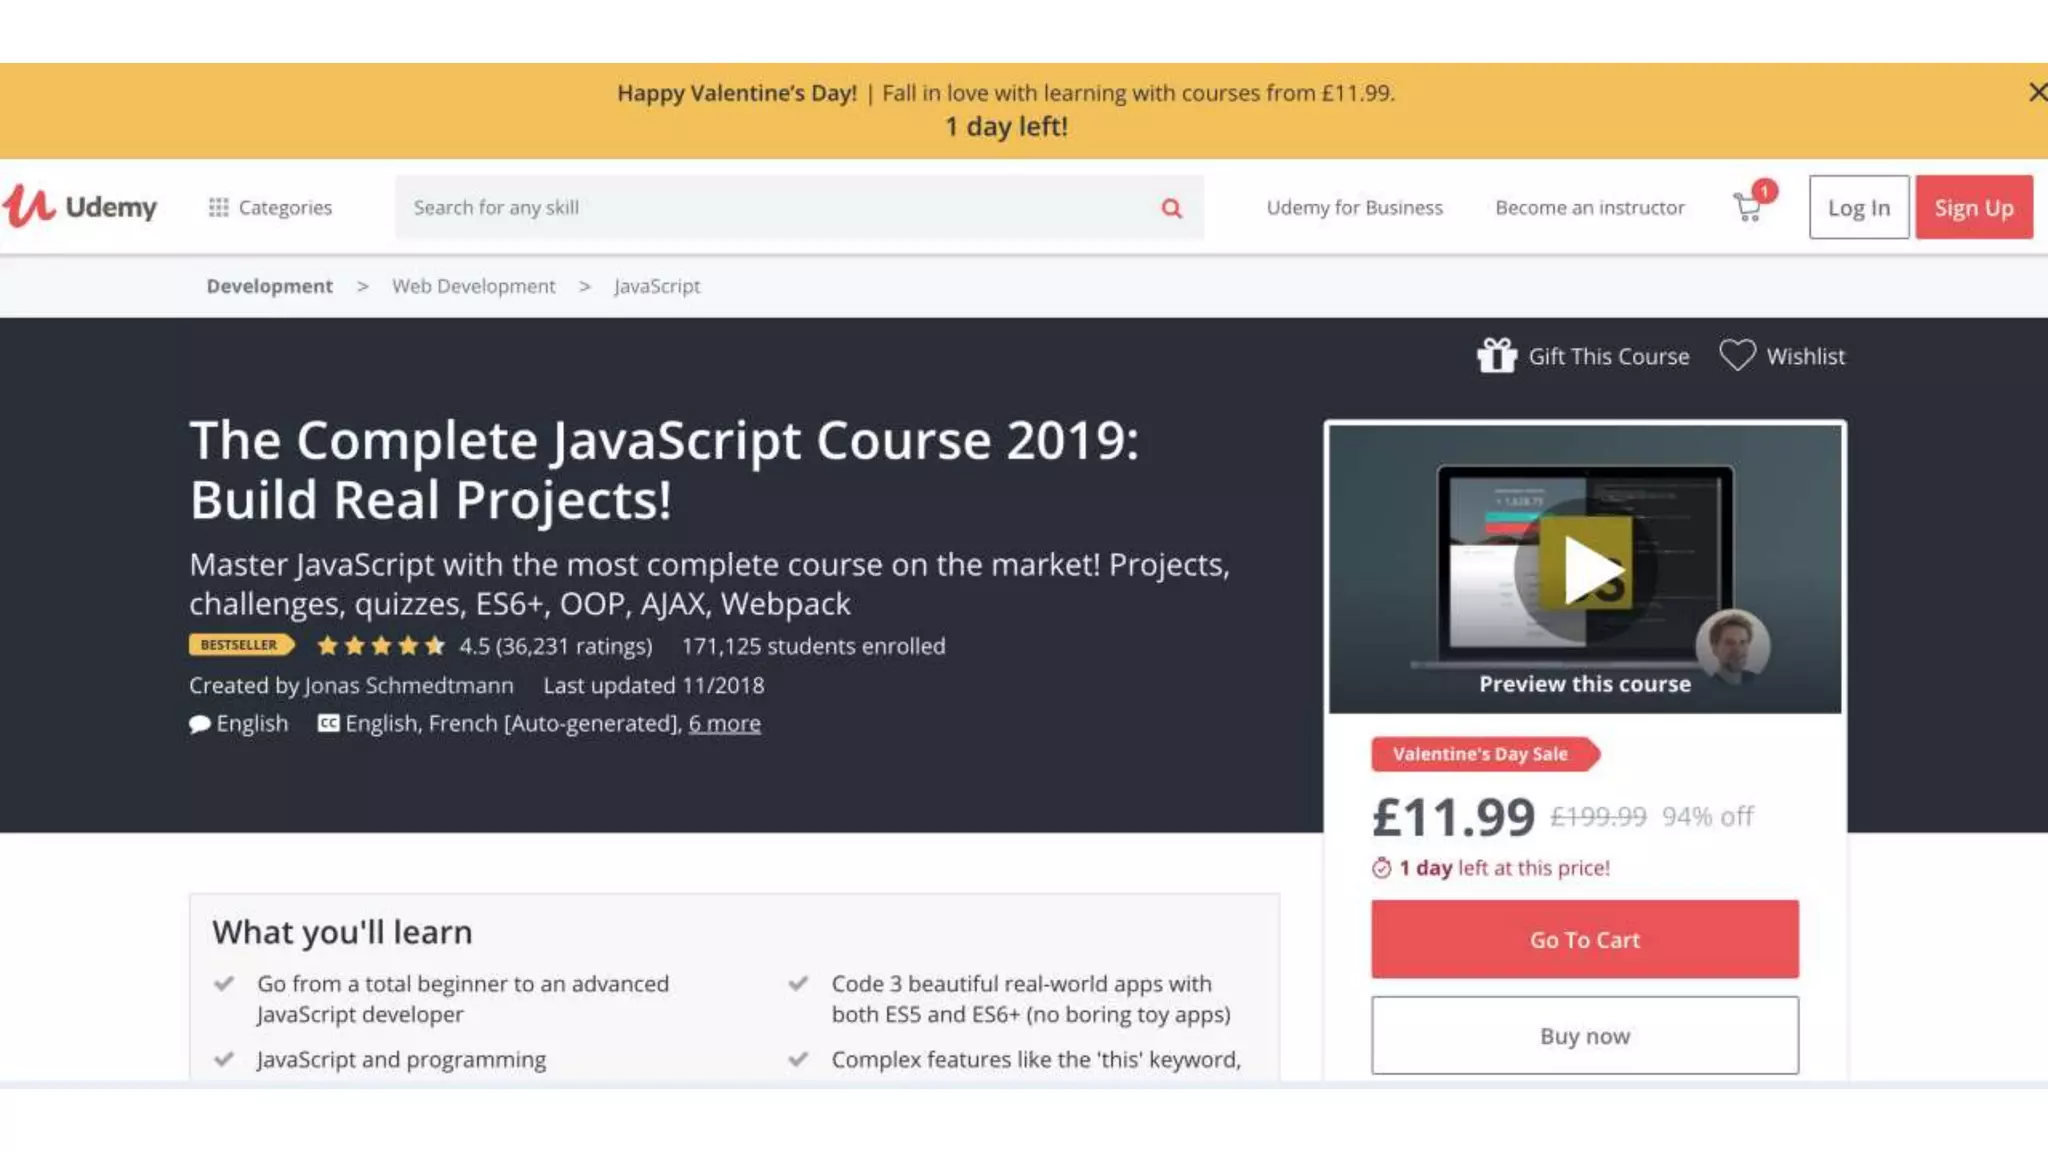Go to the Web Development breadcrumb
The width and height of the screenshot is (2048, 1152).
point(473,286)
